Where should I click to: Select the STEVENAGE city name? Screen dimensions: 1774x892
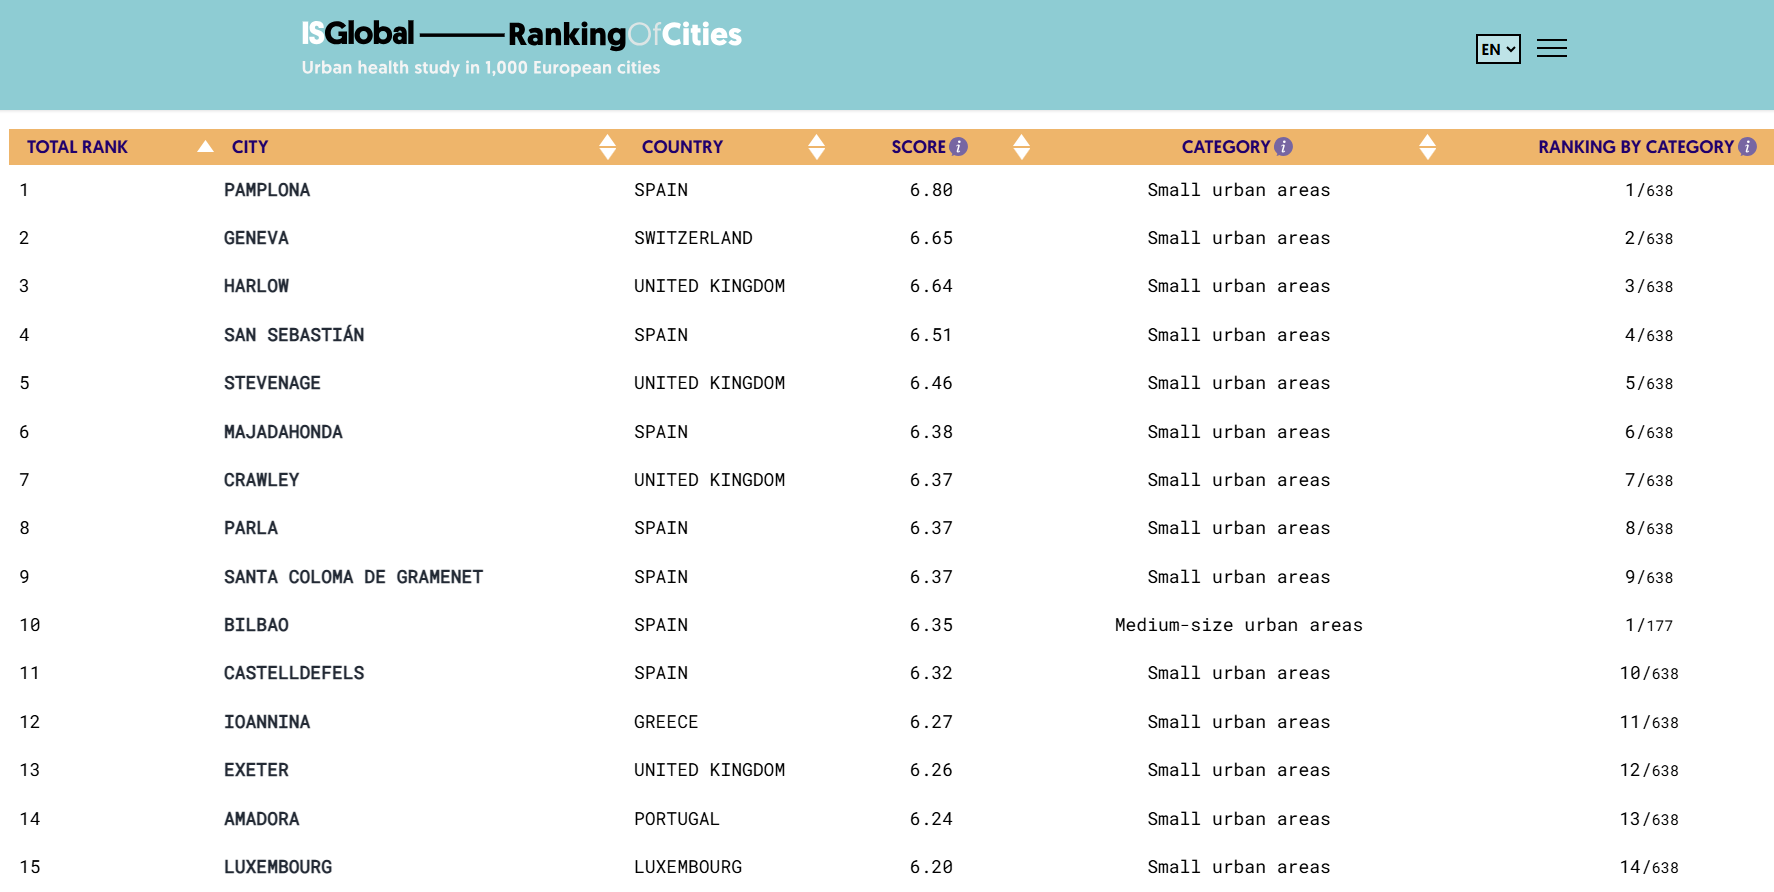tap(272, 383)
